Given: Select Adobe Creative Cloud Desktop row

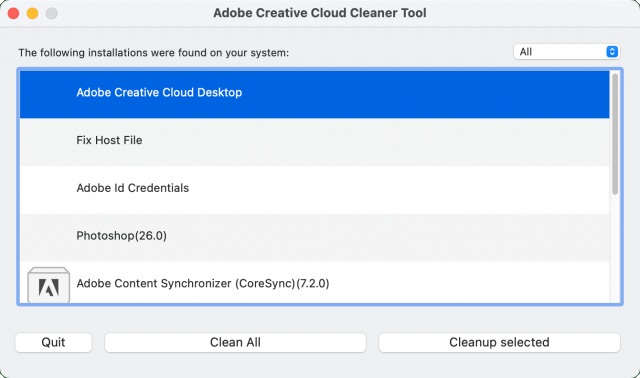Looking at the screenshot, I should [314, 94].
